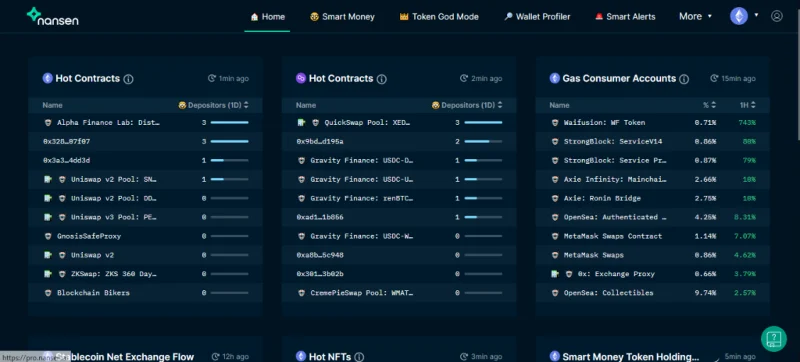Click contract icon beside QuickSwap Pool: XED…
Image resolution: width=800 pixels, height=362 pixels.
(x=301, y=122)
